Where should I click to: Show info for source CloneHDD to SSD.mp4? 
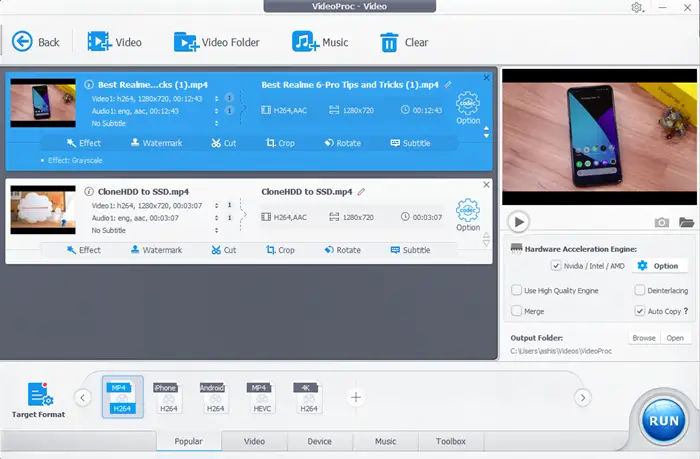(89, 192)
